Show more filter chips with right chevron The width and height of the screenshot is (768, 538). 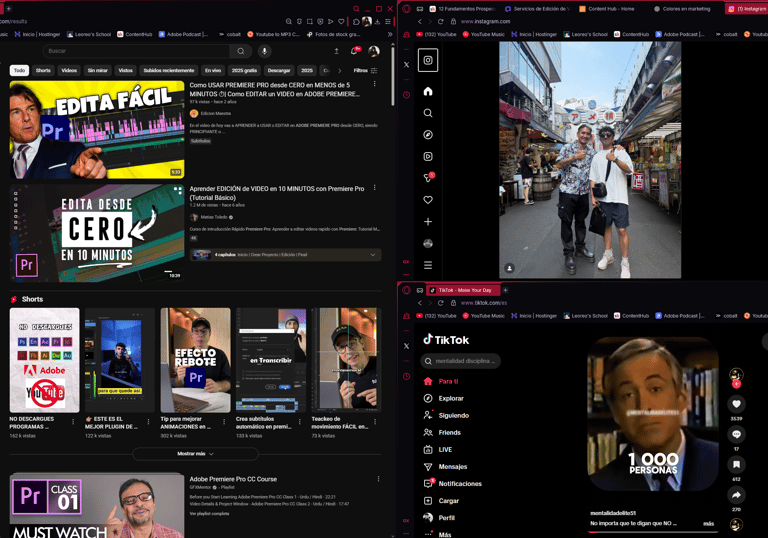[x=339, y=71]
